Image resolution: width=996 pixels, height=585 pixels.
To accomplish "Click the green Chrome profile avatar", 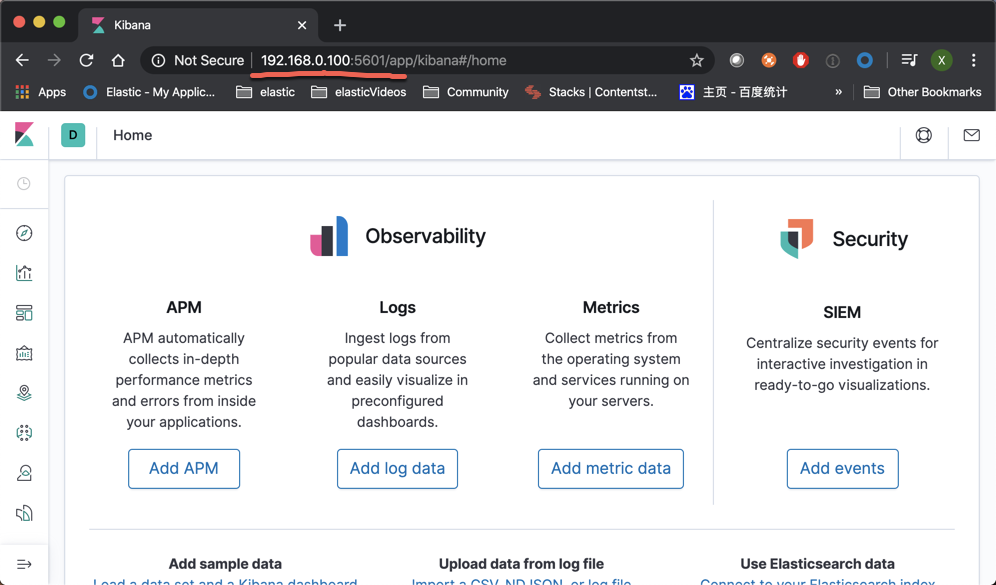I will (x=941, y=60).
